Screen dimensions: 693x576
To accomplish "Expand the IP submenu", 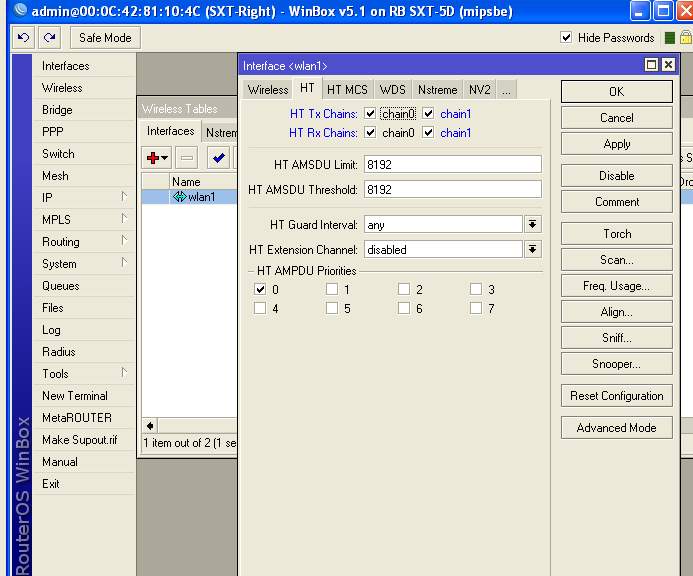I will [x=124, y=197].
